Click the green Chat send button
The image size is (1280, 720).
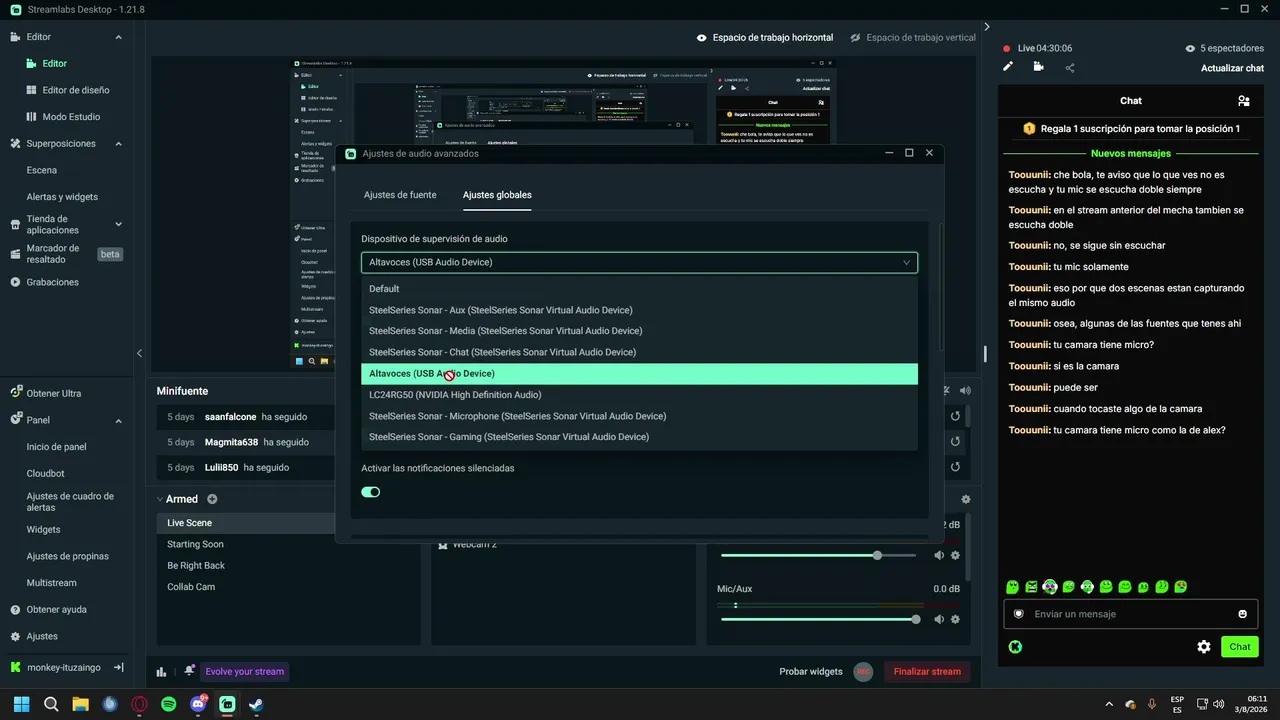(1240, 647)
